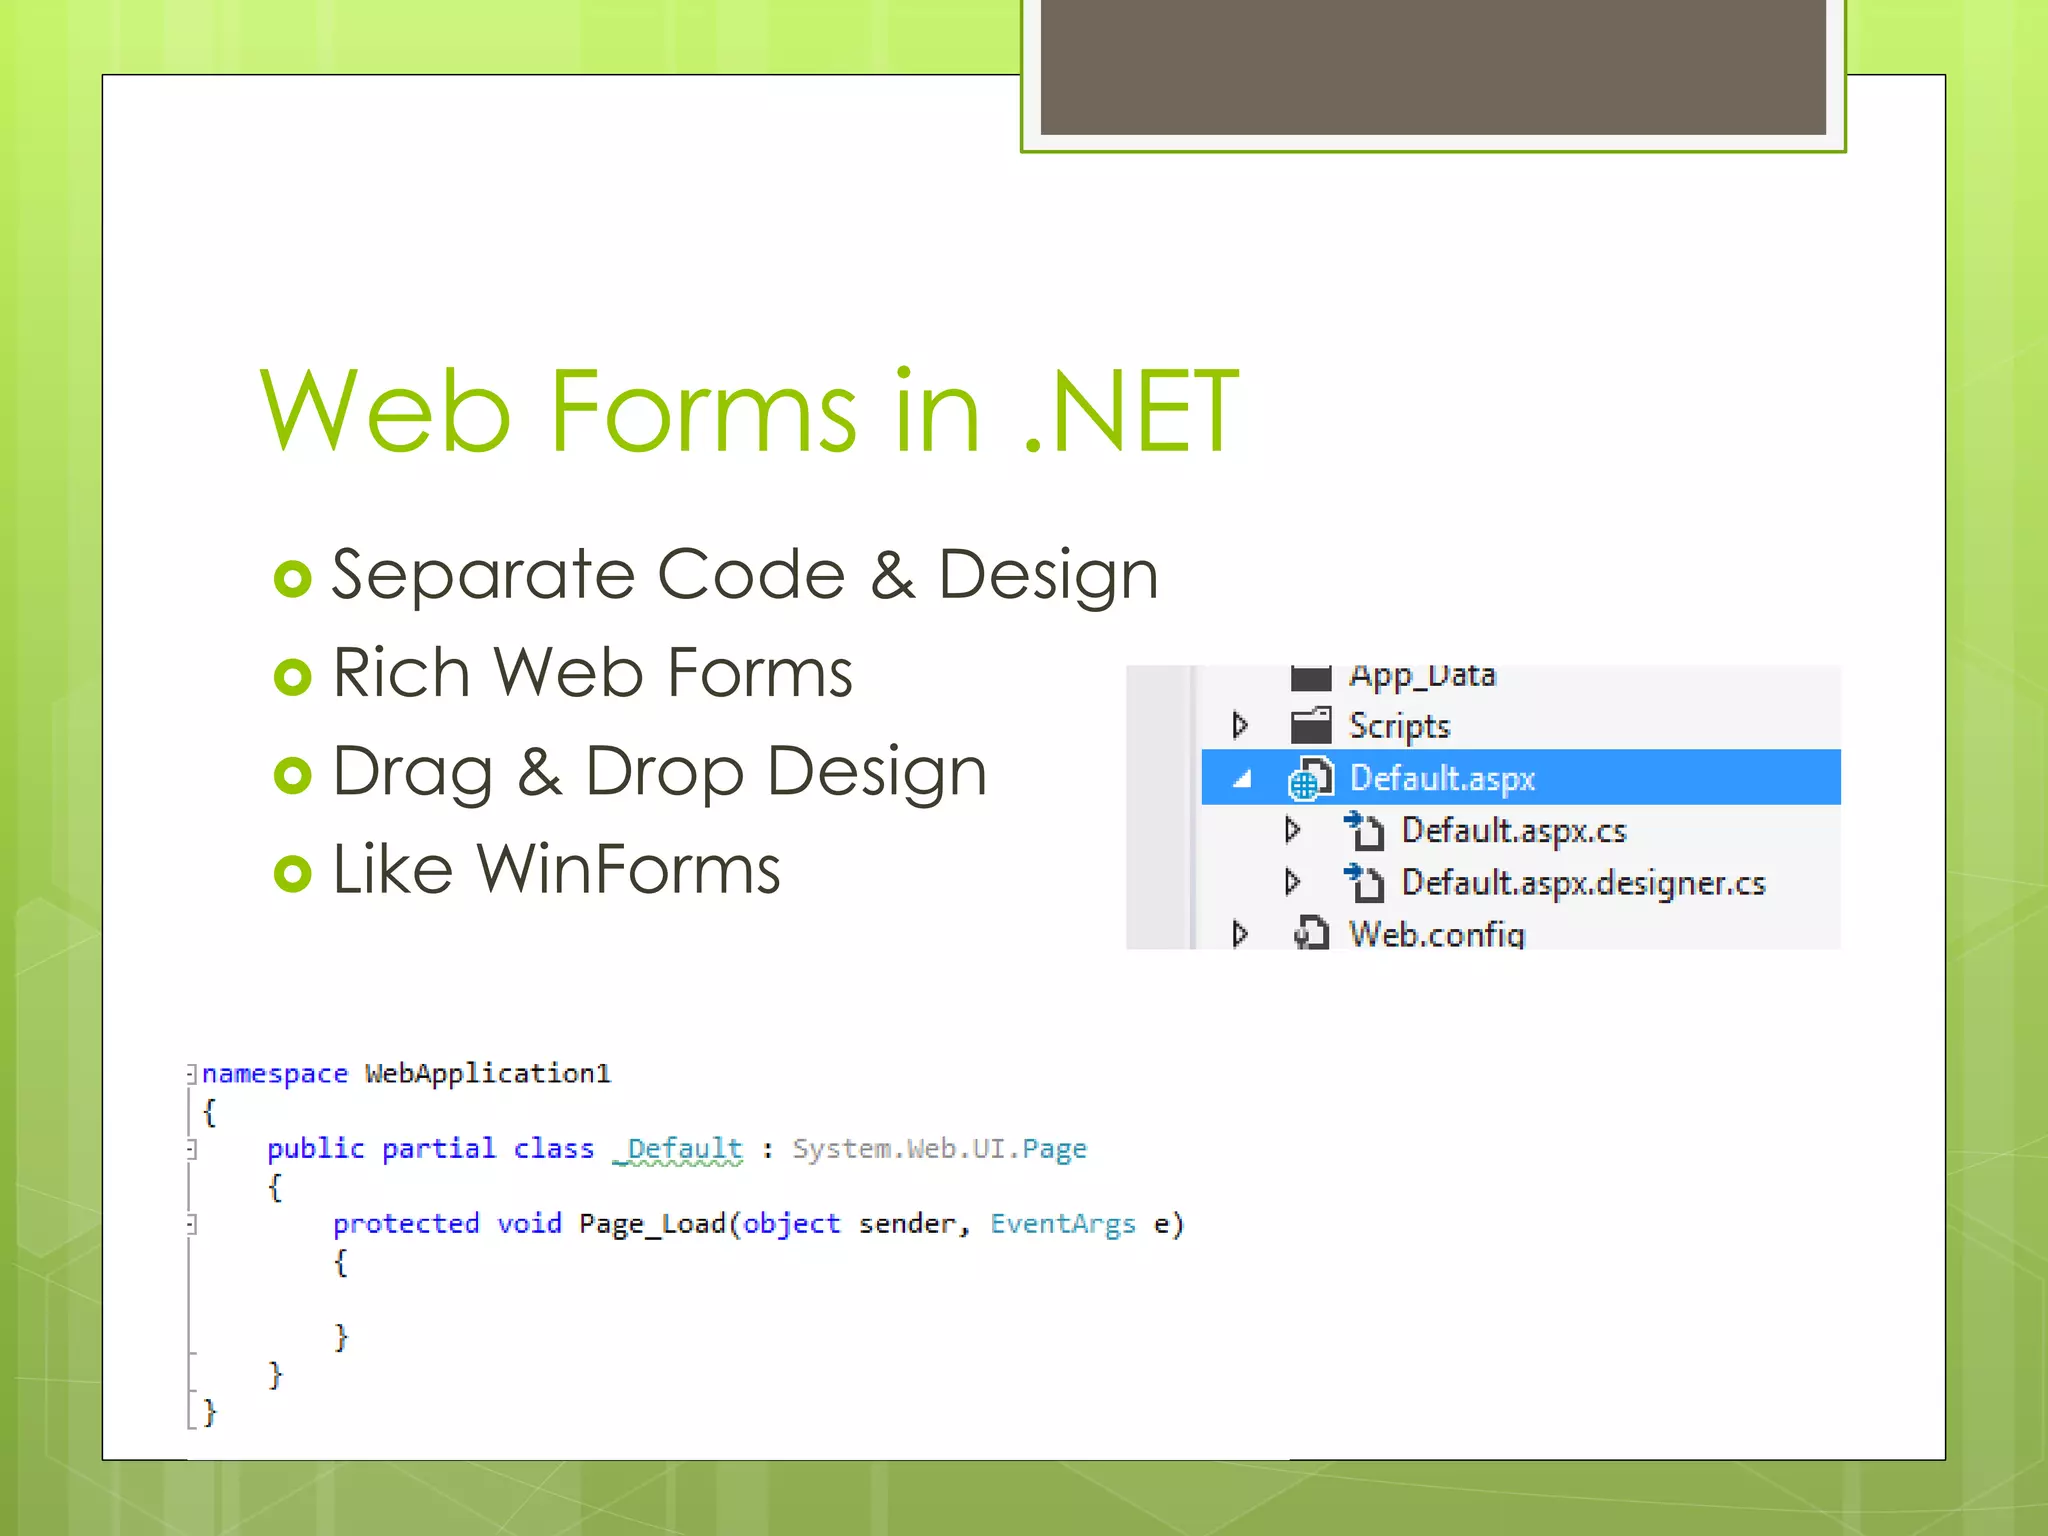2048x1536 pixels.
Task: Expand the Web.config node
Action: [1240, 934]
